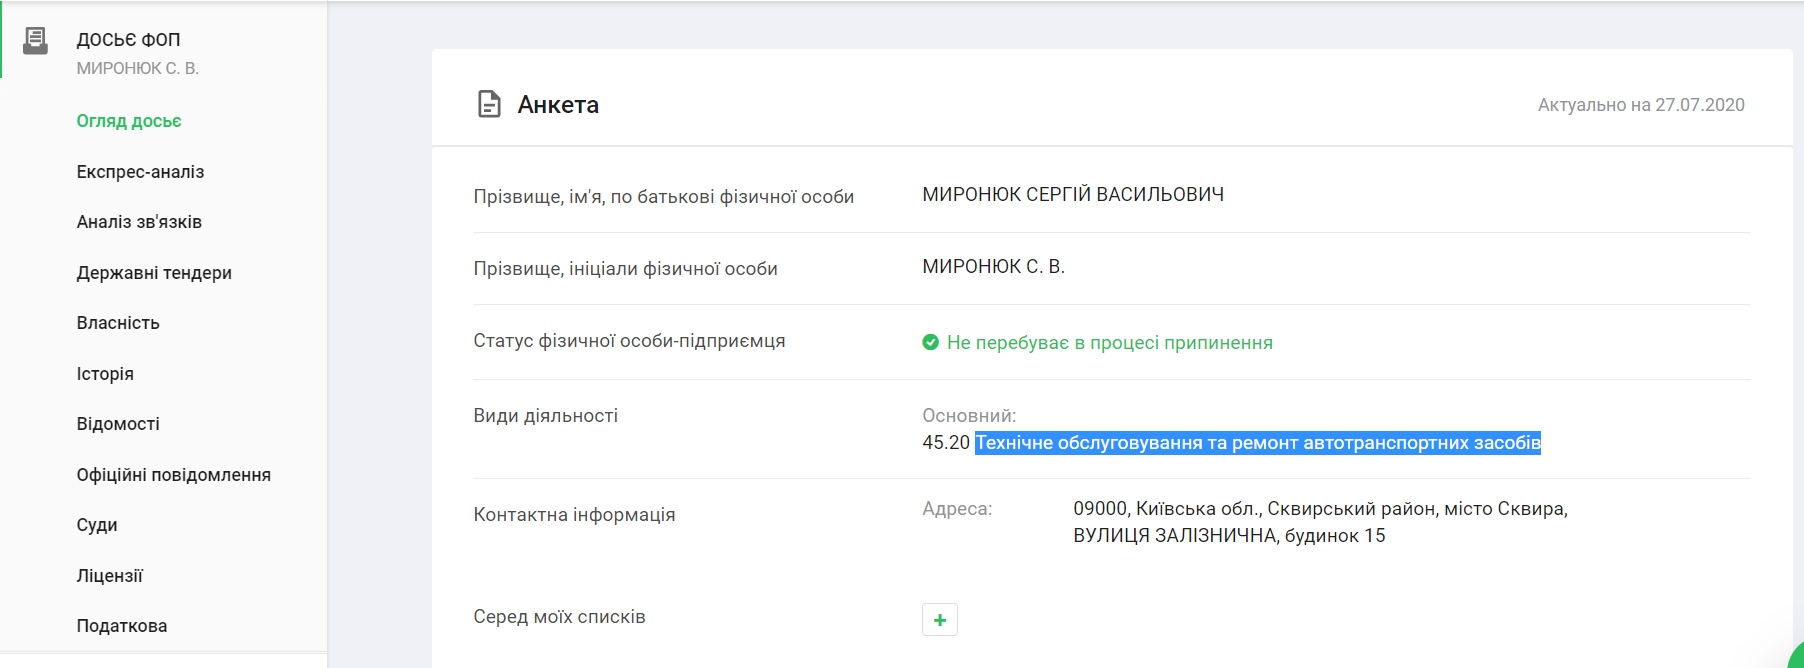The height and width of the screenshot is (668, 1804).
Task: Open Державні тендери section
Action: pyautogui.click(x=154, y=273)
